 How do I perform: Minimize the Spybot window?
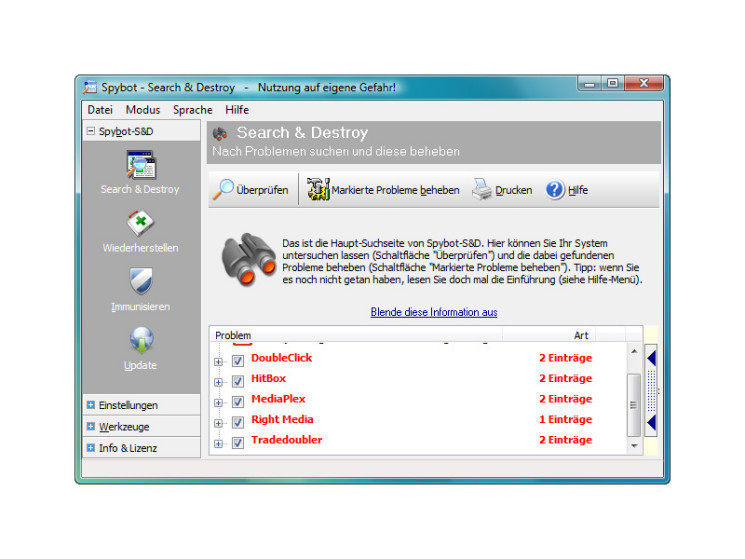tap(589, 84)
